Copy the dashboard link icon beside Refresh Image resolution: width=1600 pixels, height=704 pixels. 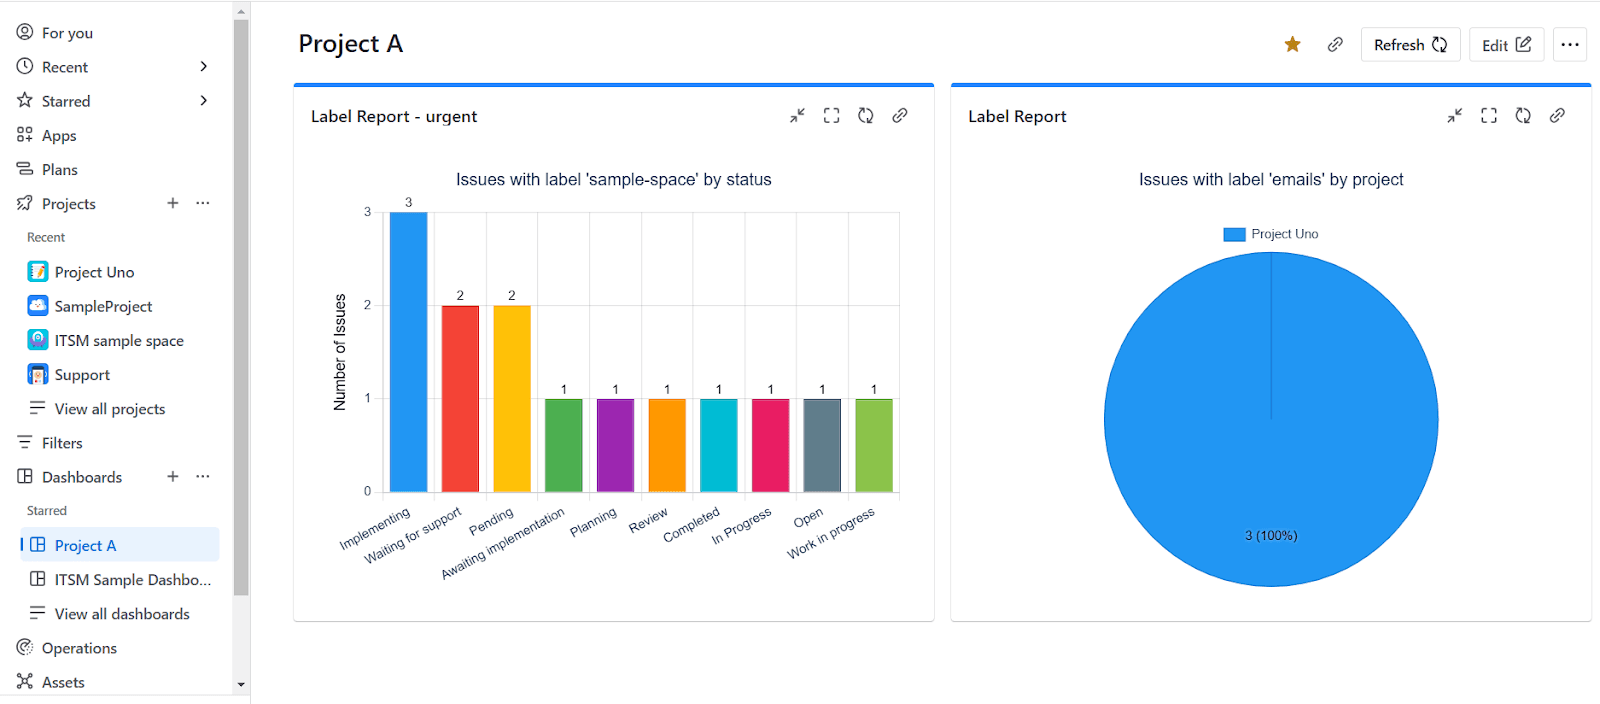pyautogui.click(x=1334, y=44)
